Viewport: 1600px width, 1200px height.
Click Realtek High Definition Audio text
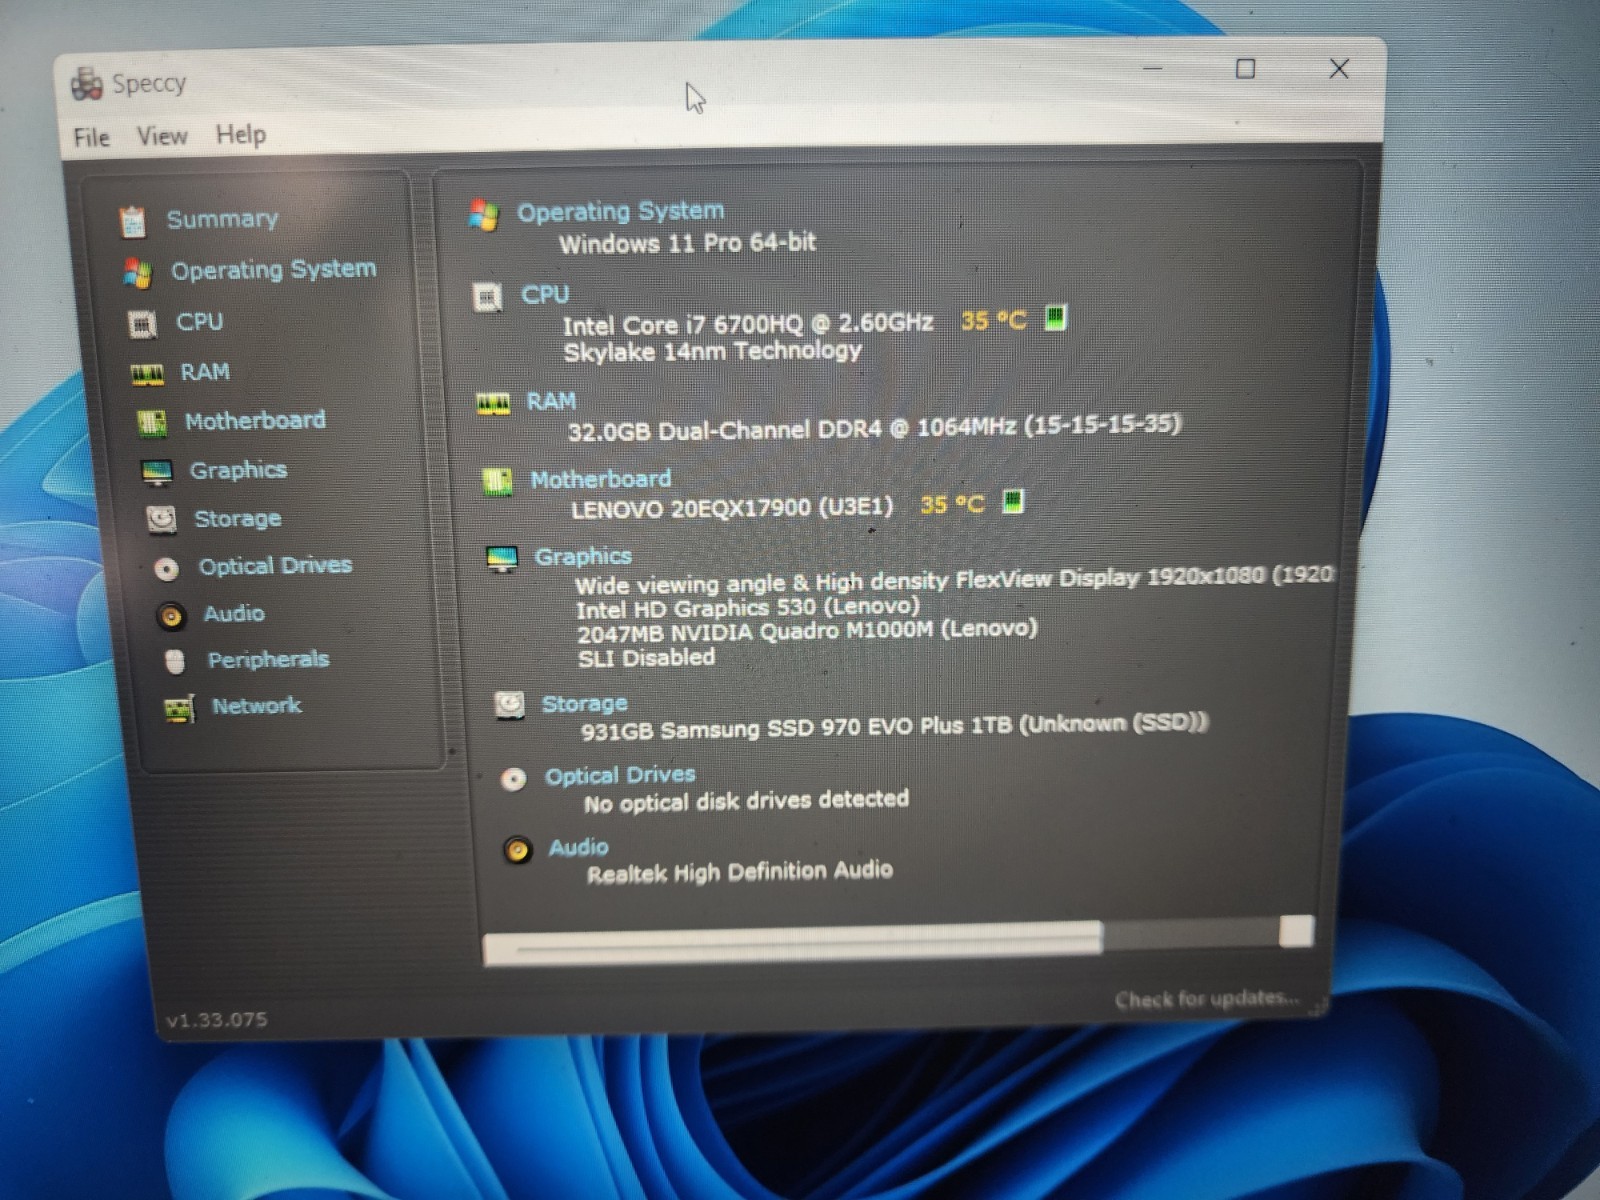pyautogui.click(x=739, y=872)
